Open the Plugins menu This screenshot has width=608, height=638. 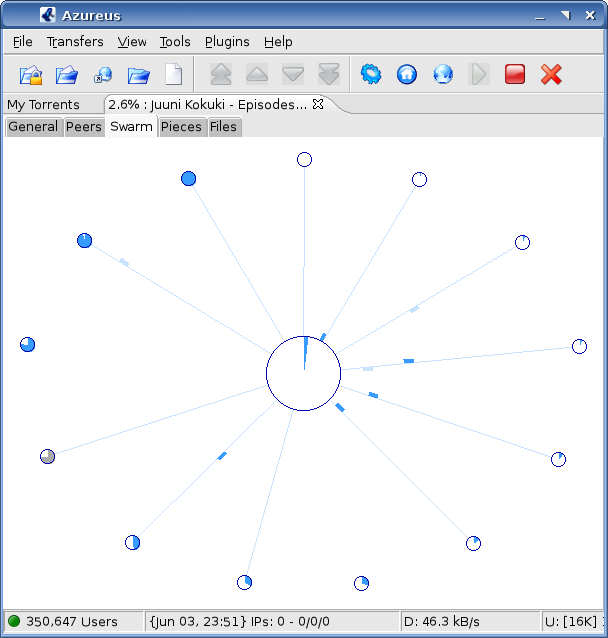[227, 42]
